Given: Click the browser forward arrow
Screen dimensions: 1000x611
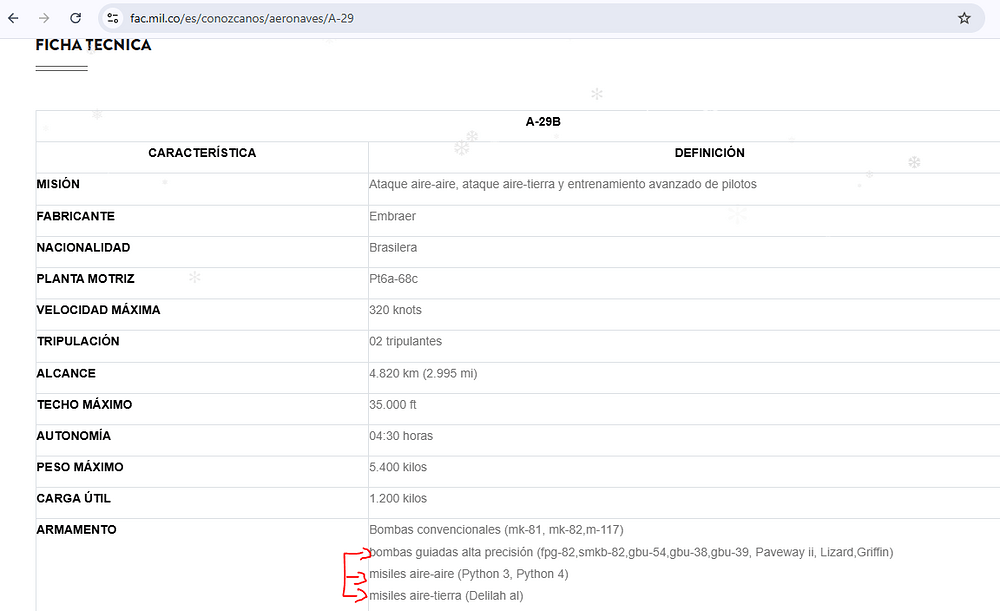Looking at the screenshot, I should point(44,18).
